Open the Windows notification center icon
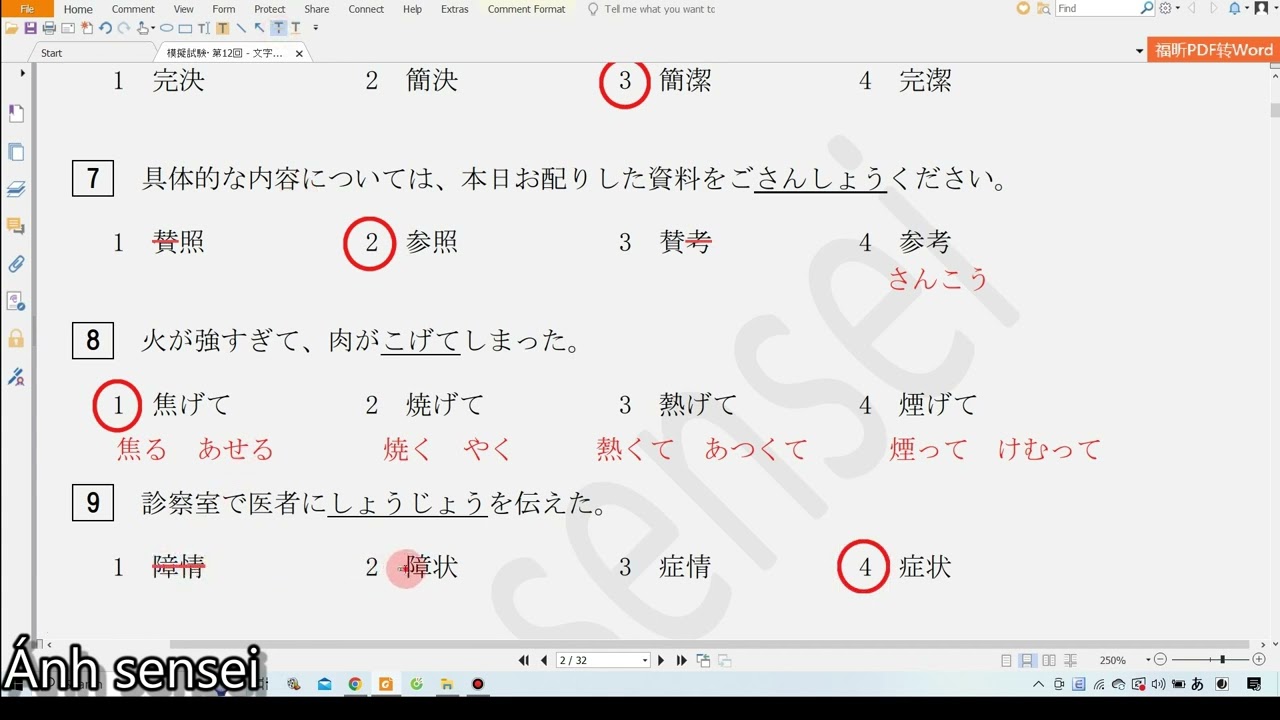 click(1254, 684)
